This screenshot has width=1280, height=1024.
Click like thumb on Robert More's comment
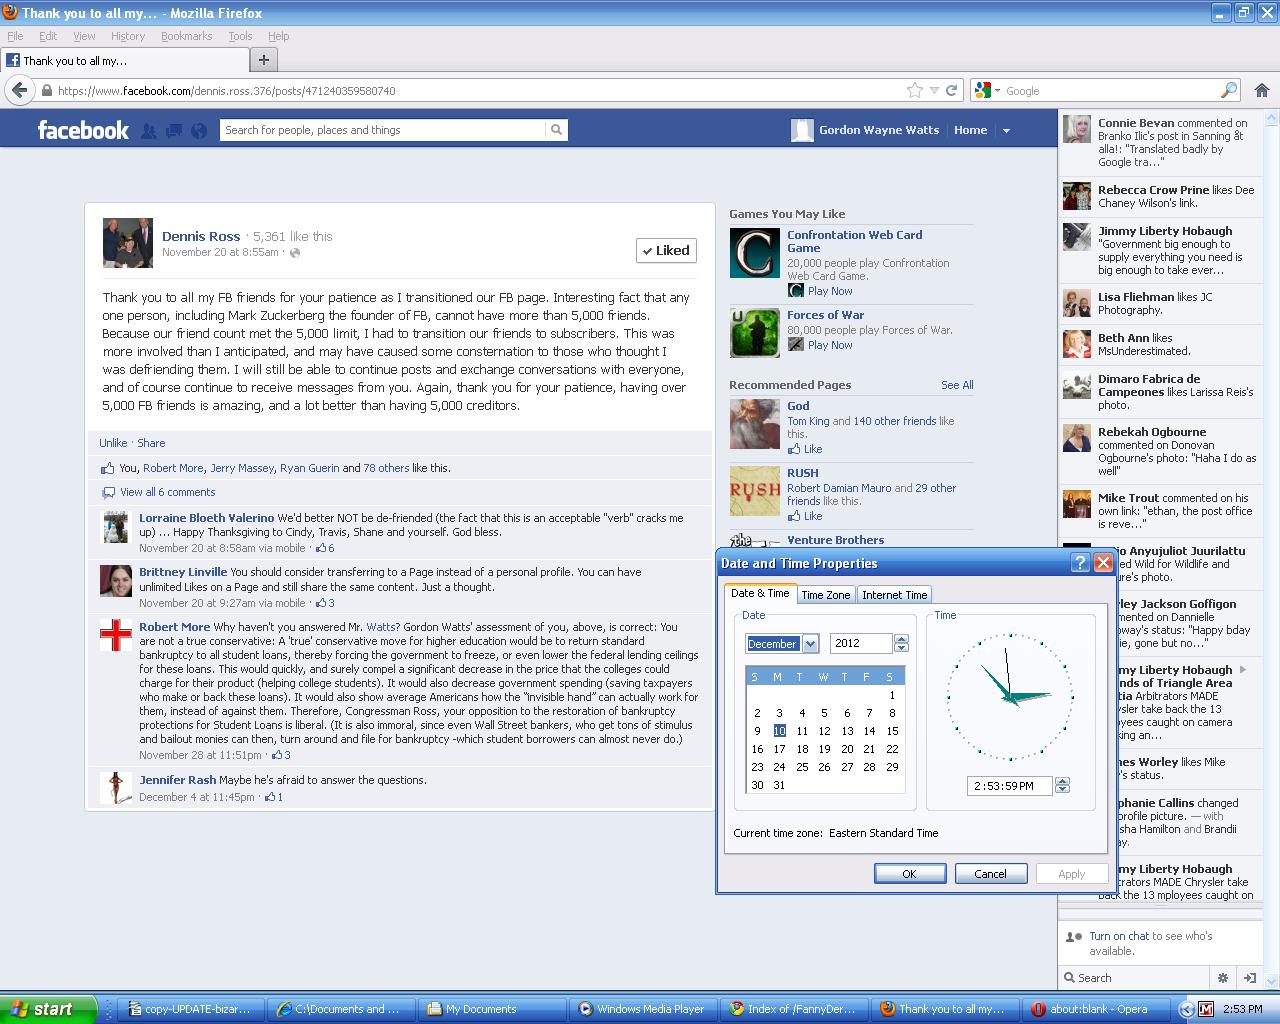[x=277, y=755]
